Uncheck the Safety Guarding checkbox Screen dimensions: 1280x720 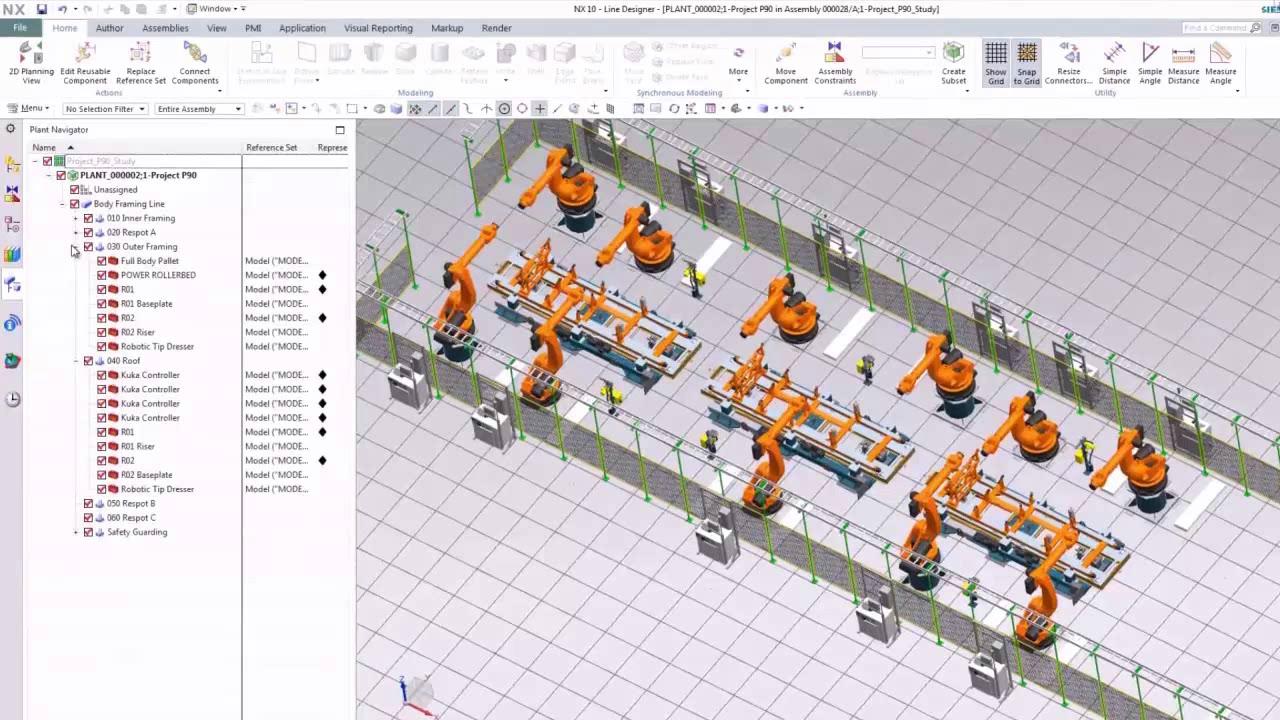pyautogui.click(x=88, y=533)
